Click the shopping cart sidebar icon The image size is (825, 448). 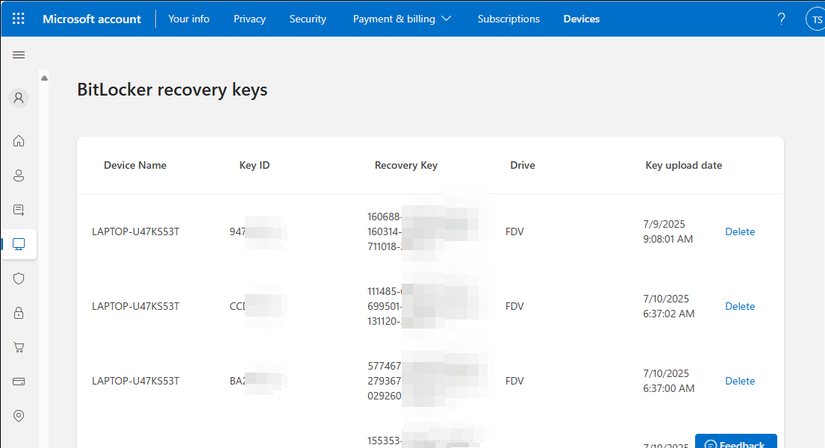point(18,348)
